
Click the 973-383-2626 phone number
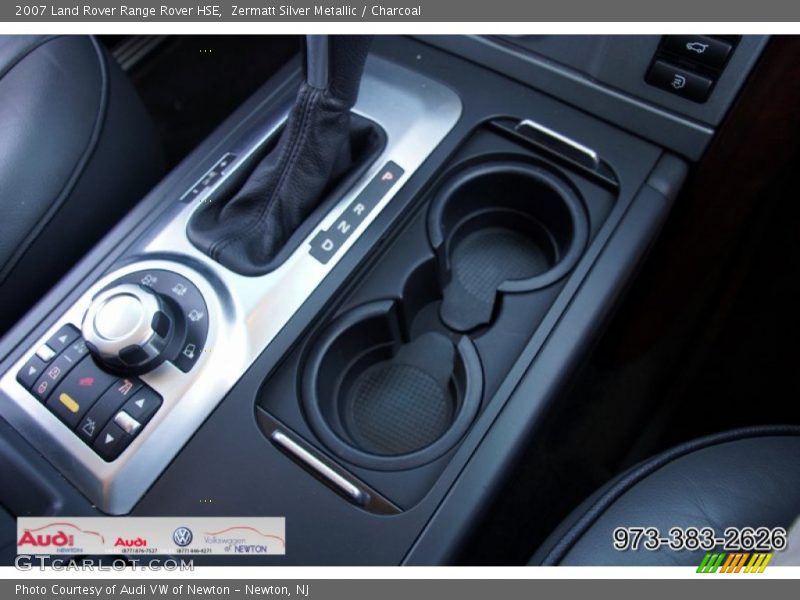(699, 539)
